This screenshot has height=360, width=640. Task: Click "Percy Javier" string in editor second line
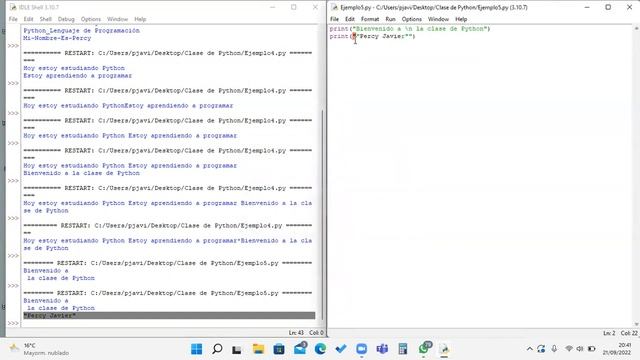(x=383, y=36)
